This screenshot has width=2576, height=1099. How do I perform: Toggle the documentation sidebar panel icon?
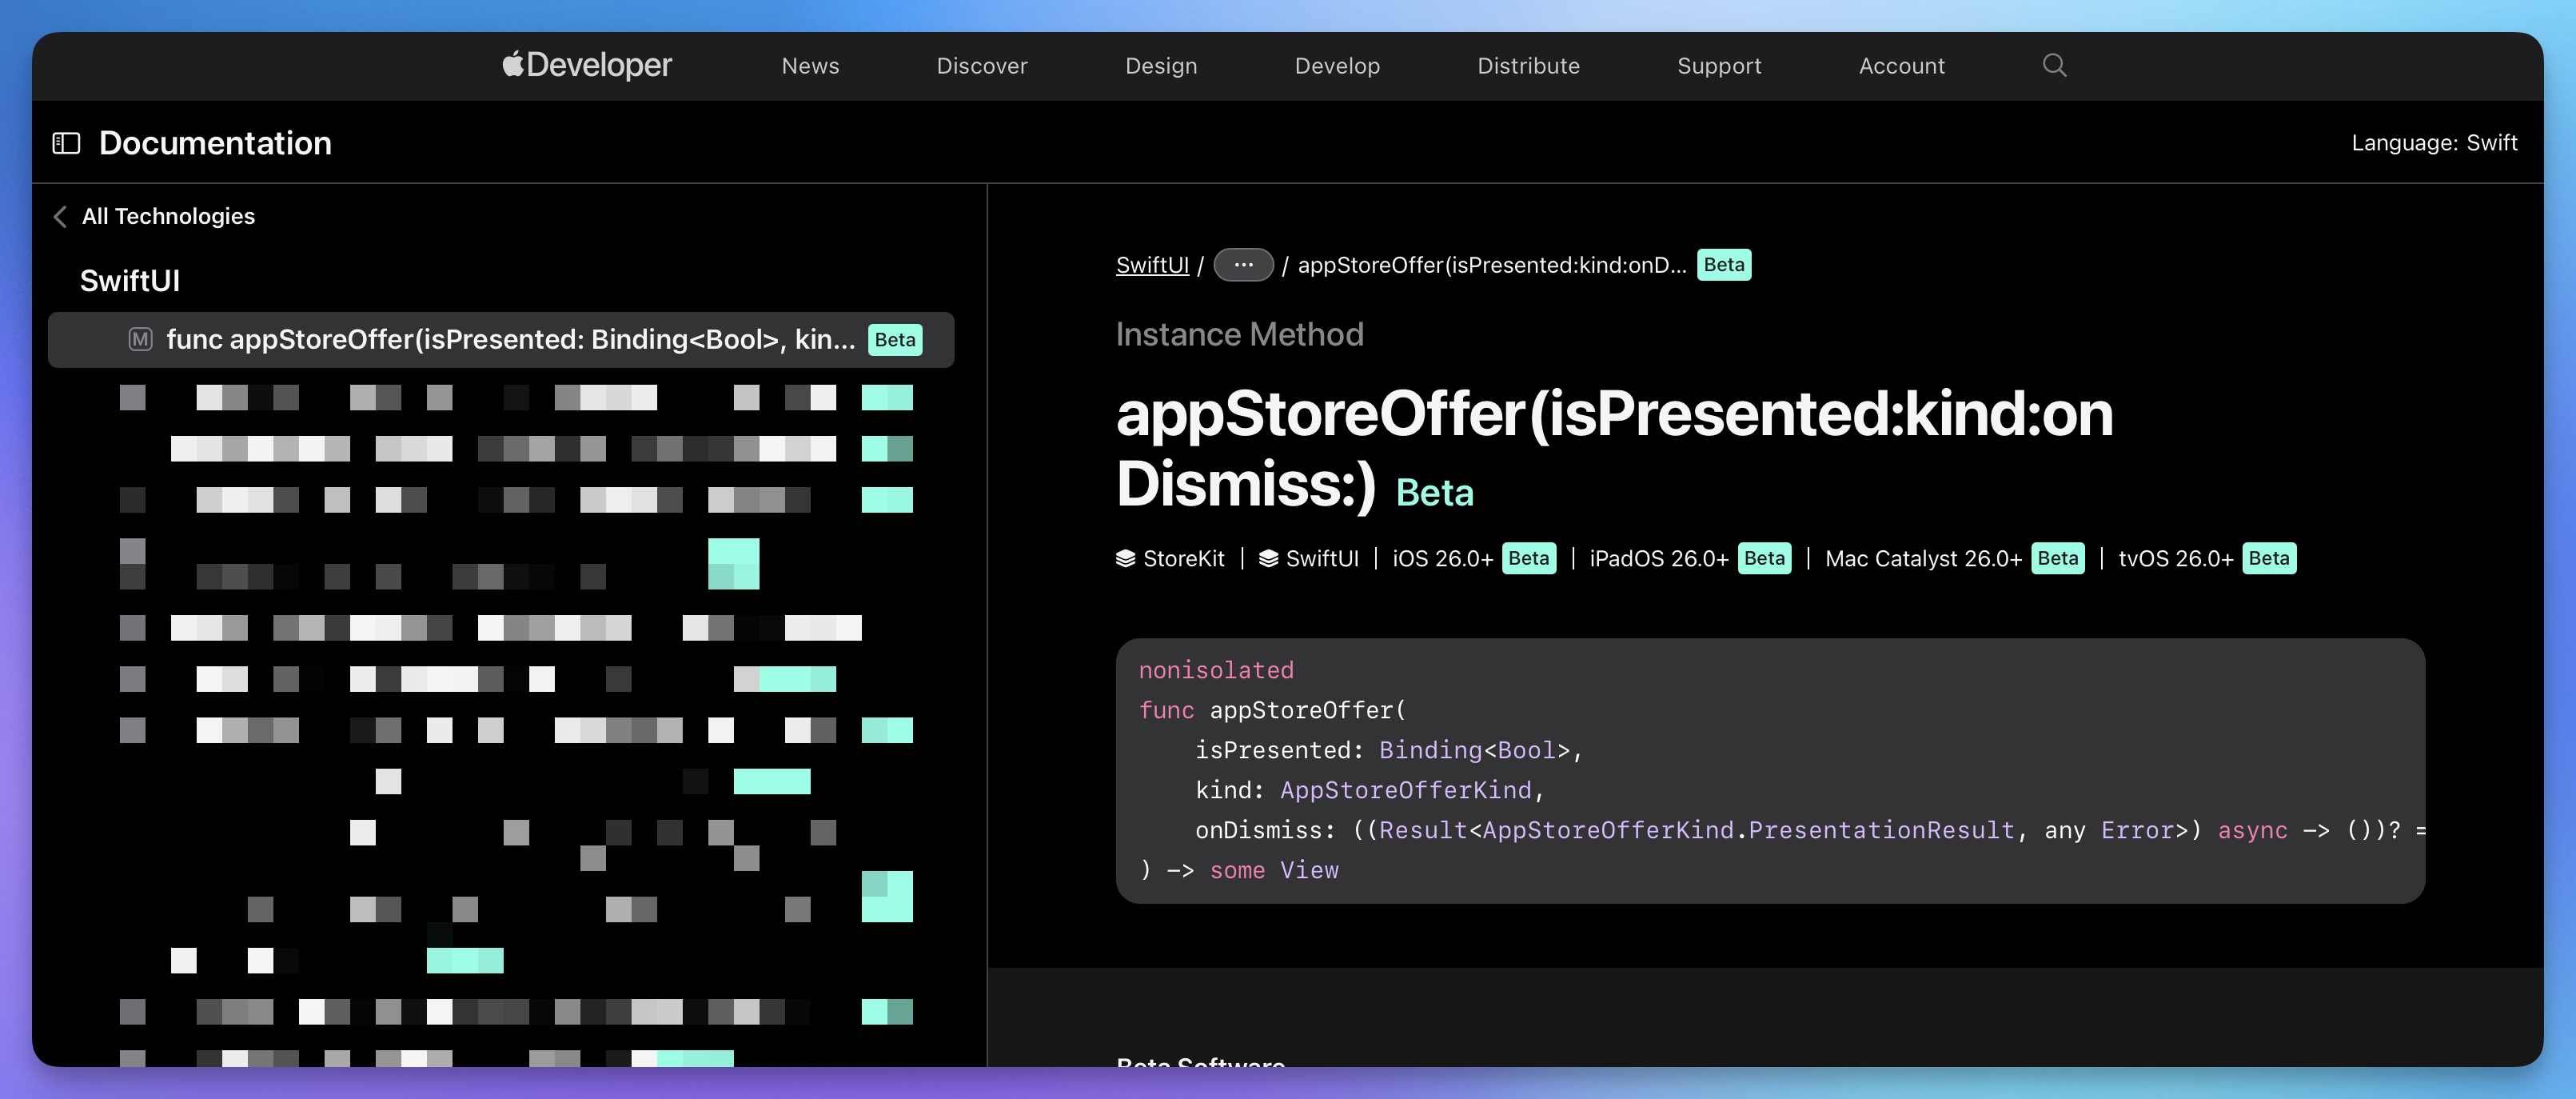(x=66, y=143)
